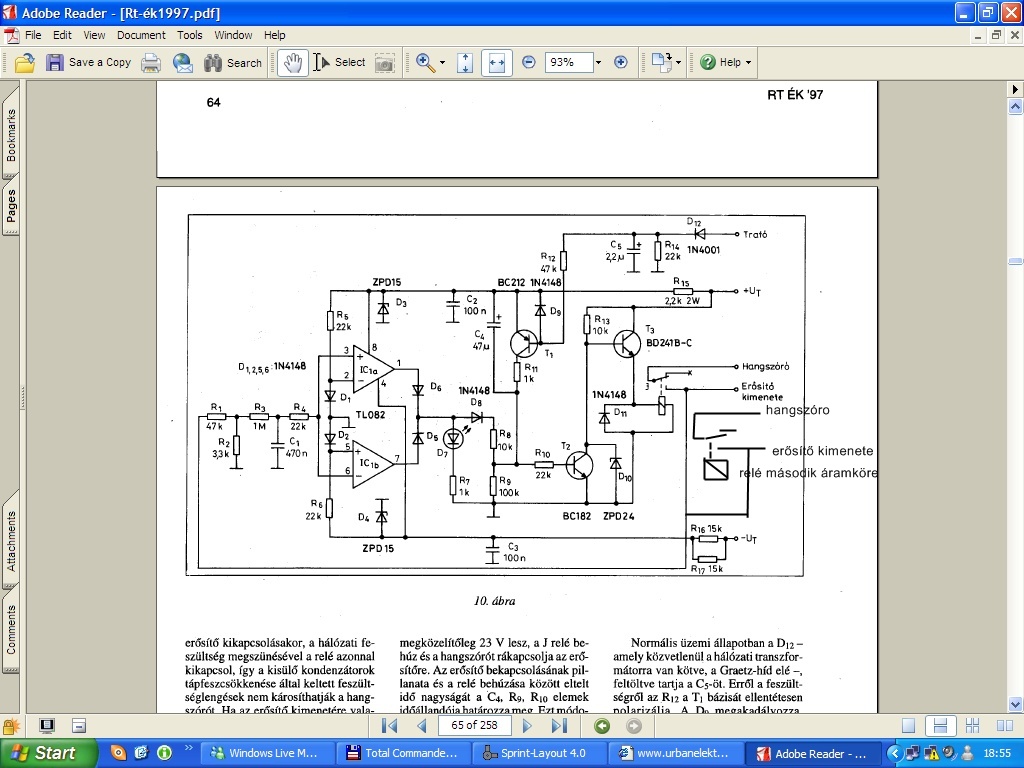Viewport: 1024px width, 768px height.
Task: Click the Fit Width icon
Action: pos(496,63)
